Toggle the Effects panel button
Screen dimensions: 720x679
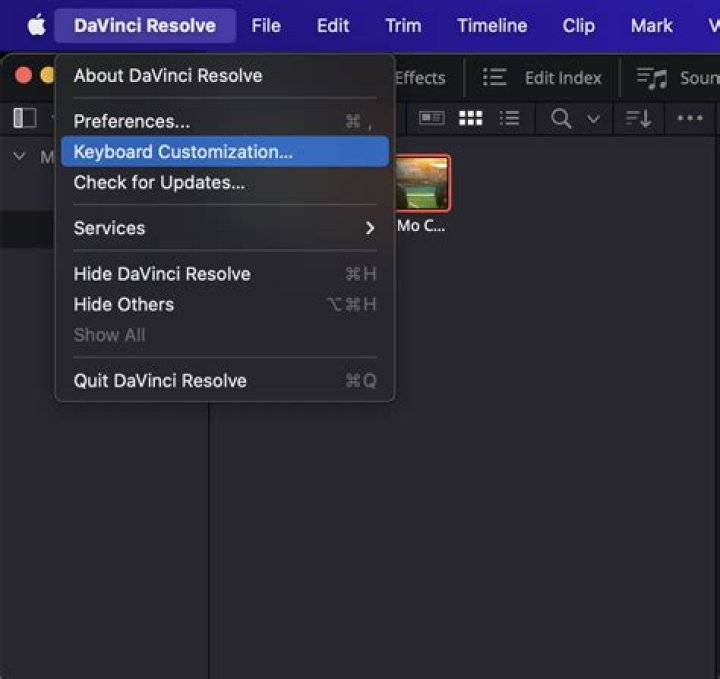point(420,78)
